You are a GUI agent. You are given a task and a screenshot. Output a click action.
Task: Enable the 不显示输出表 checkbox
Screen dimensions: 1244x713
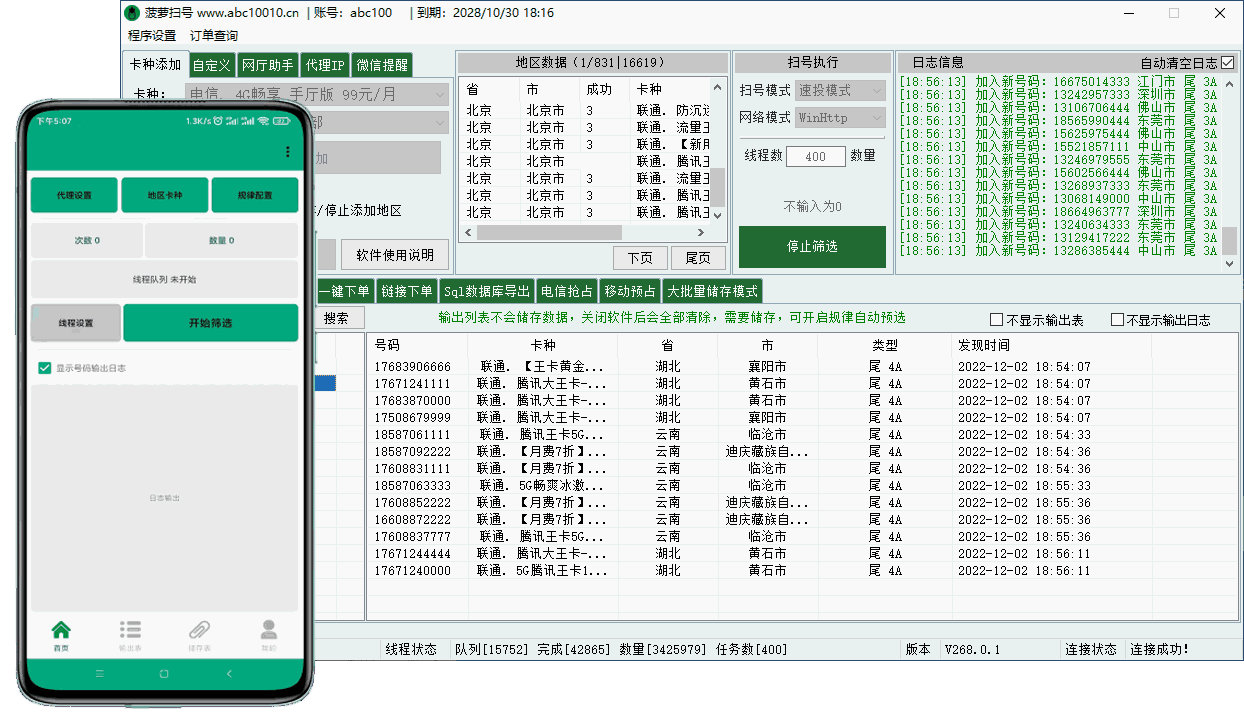click(x=996, y=320)
